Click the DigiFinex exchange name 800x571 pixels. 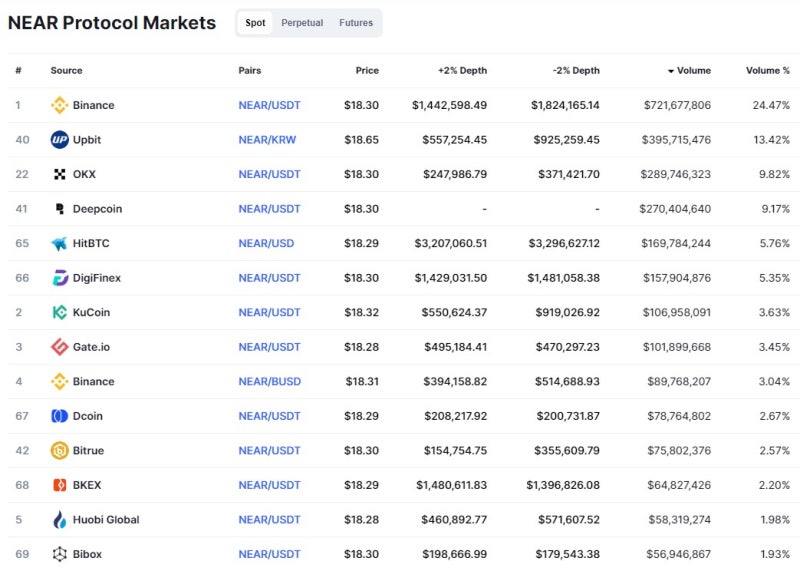(x=97, y=278)
